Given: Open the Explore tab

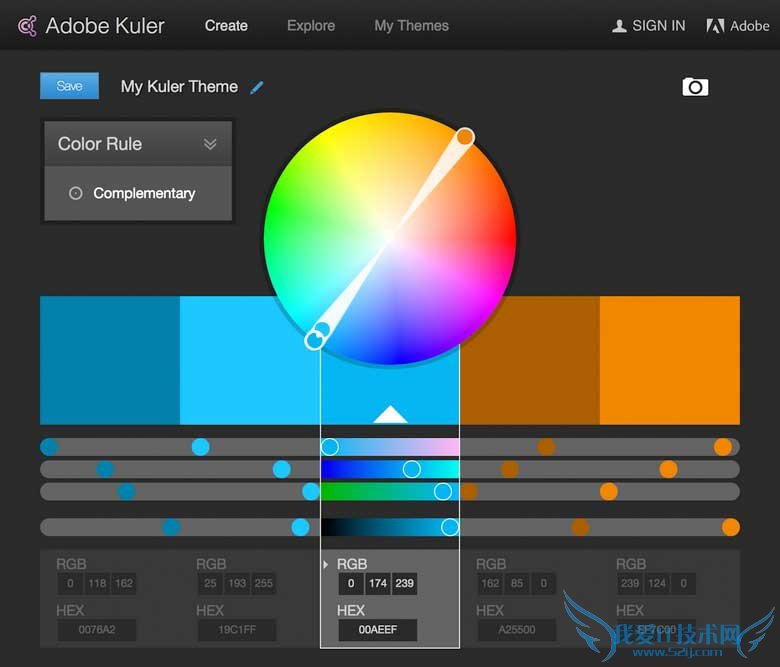Looking at the screenshot, I should [311, 26].
